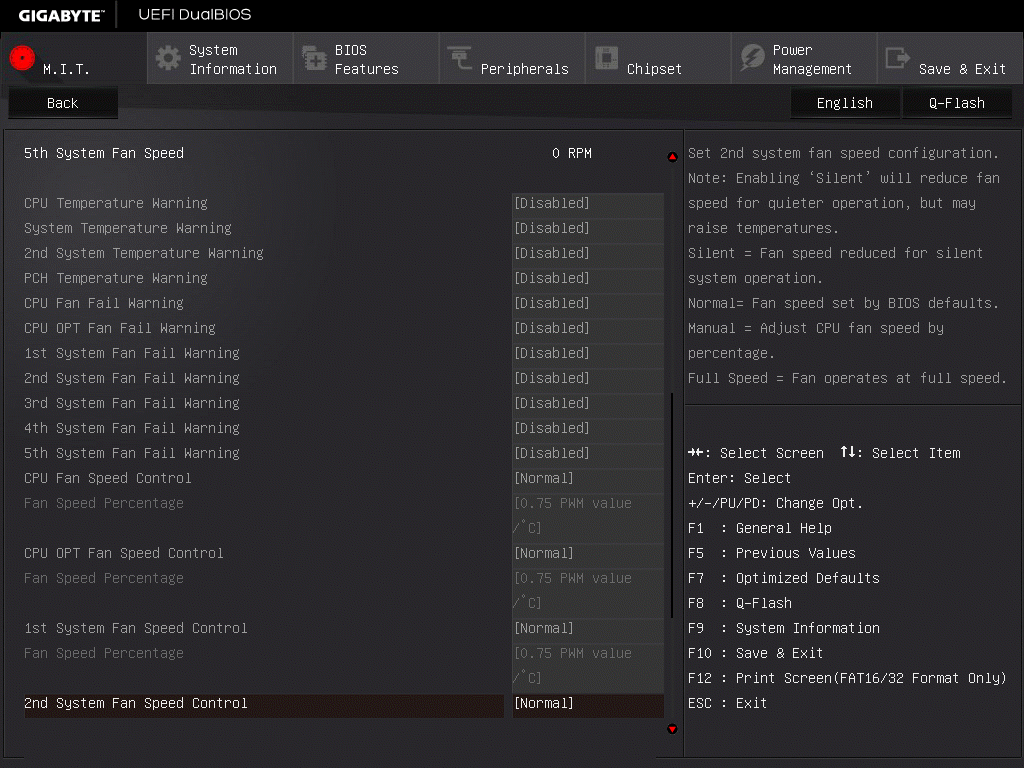Switch to the System Information tab
This screenshot has width=1024, height=768.
point(220,59)
